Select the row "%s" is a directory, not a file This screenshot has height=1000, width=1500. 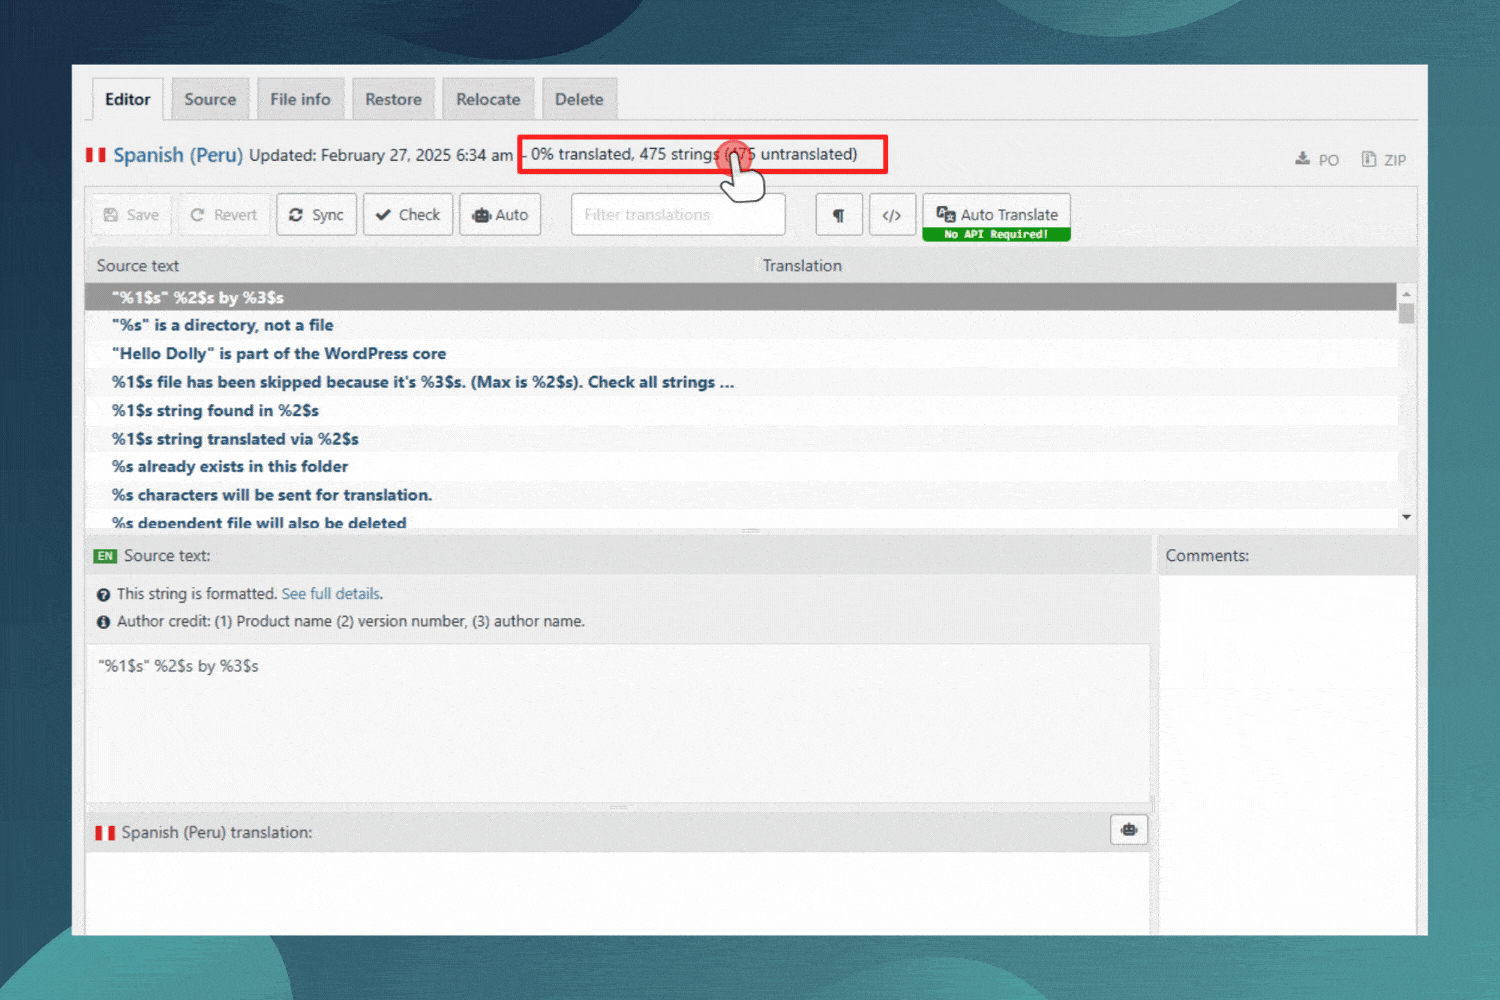coord(740,325)
